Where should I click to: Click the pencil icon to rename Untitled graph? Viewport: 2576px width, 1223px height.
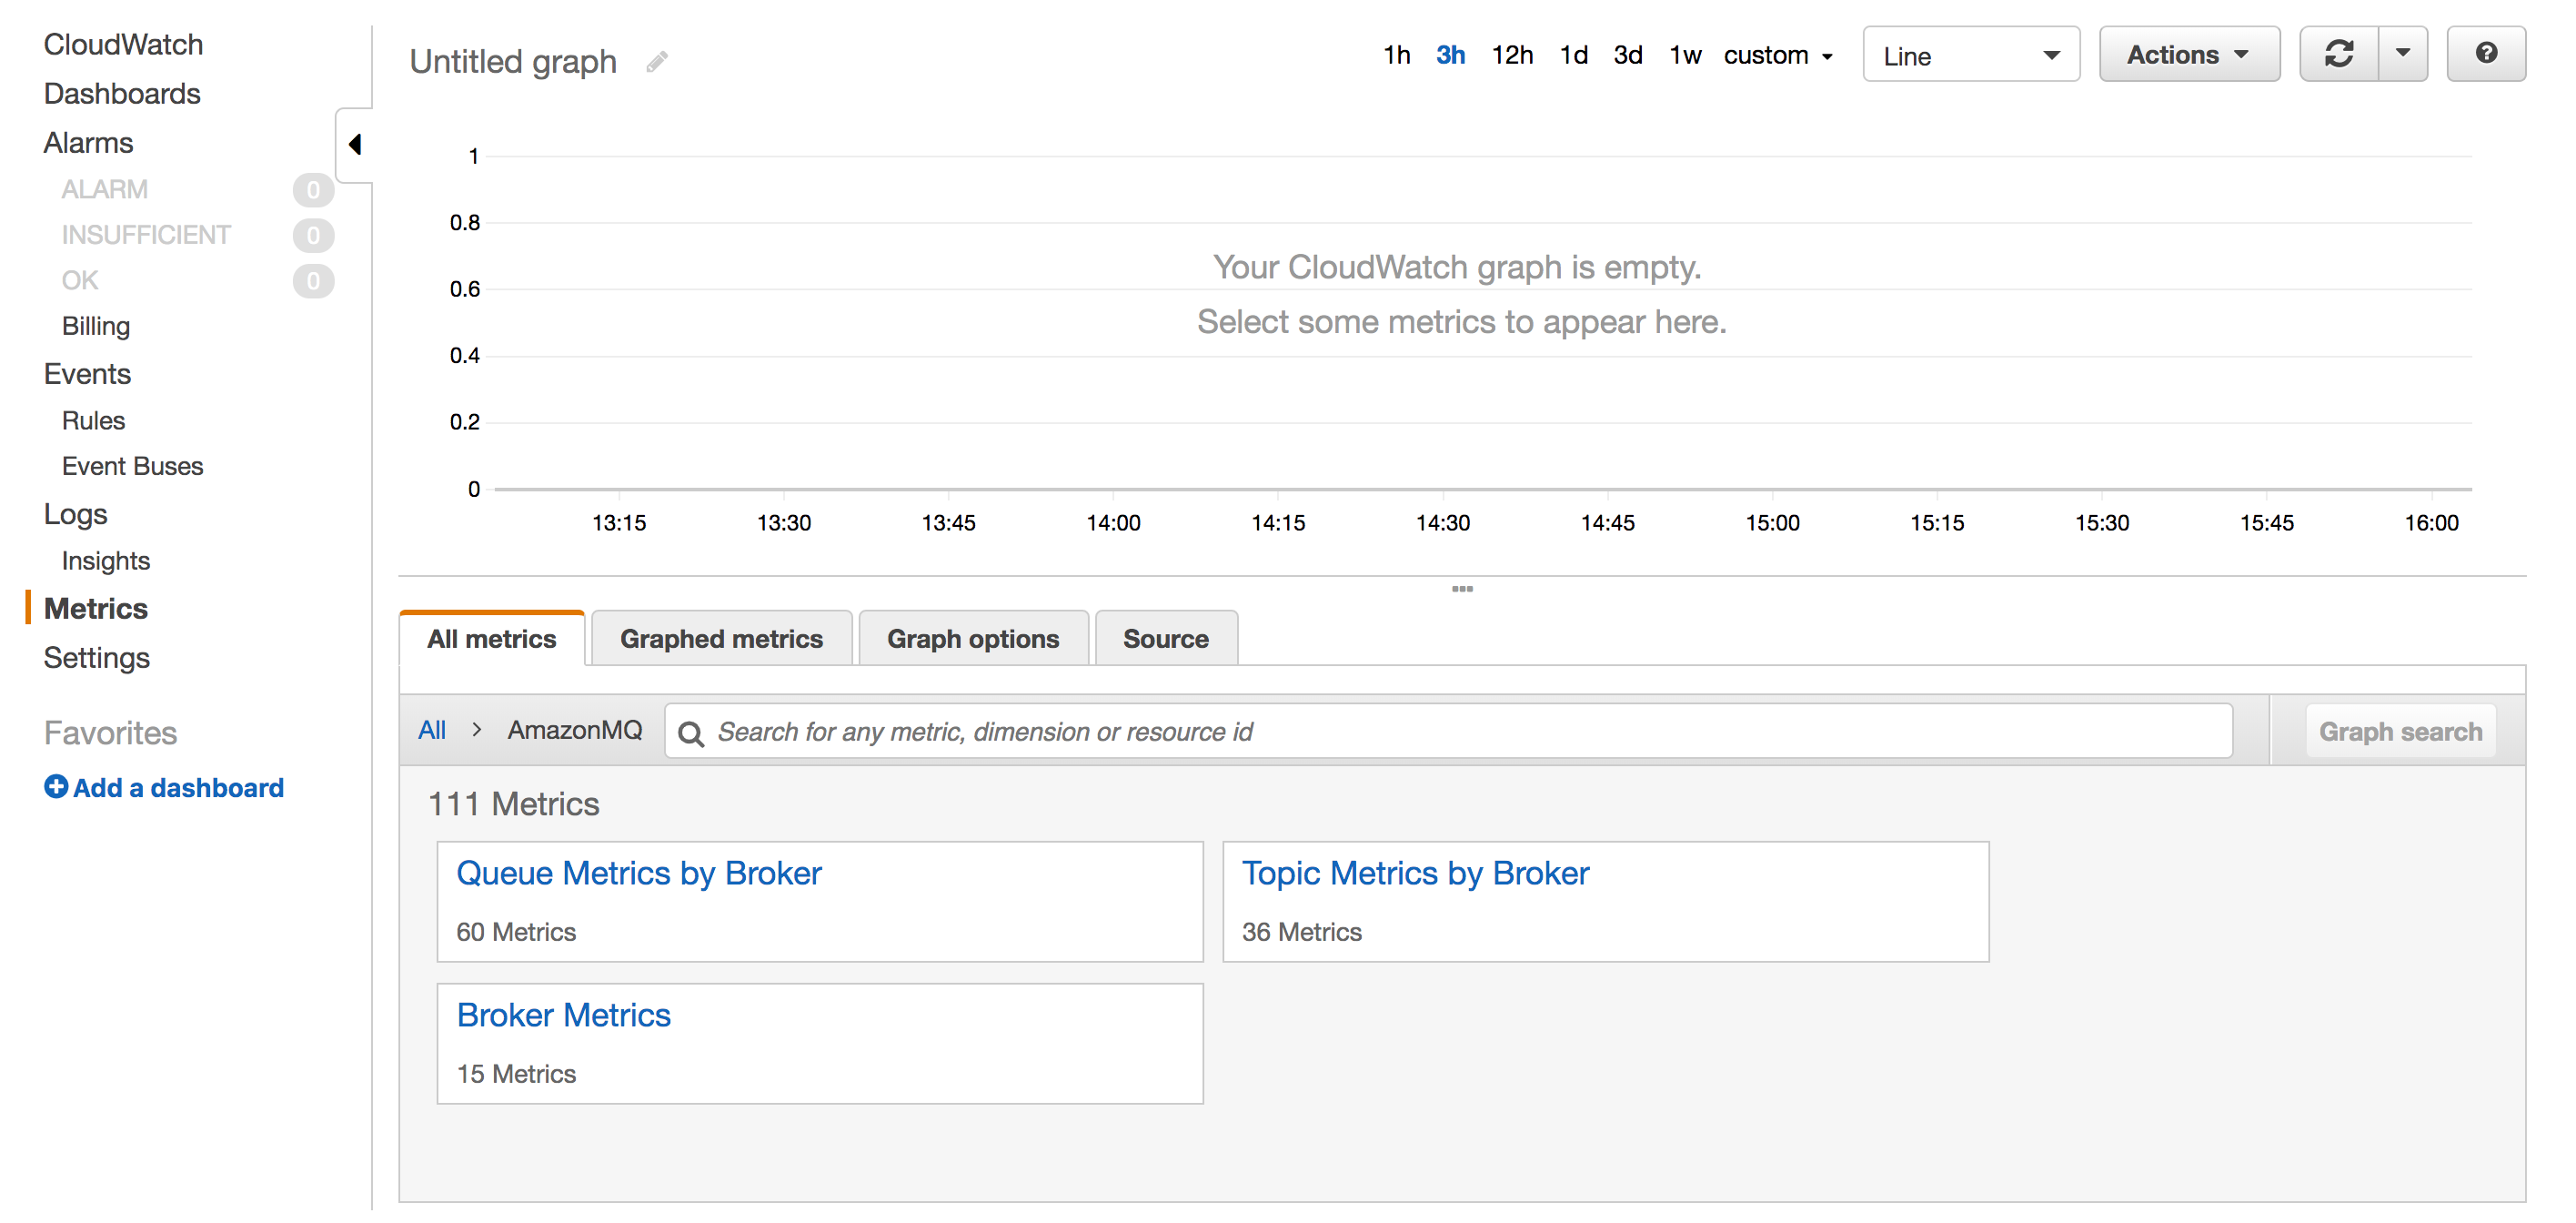[657, 61]
